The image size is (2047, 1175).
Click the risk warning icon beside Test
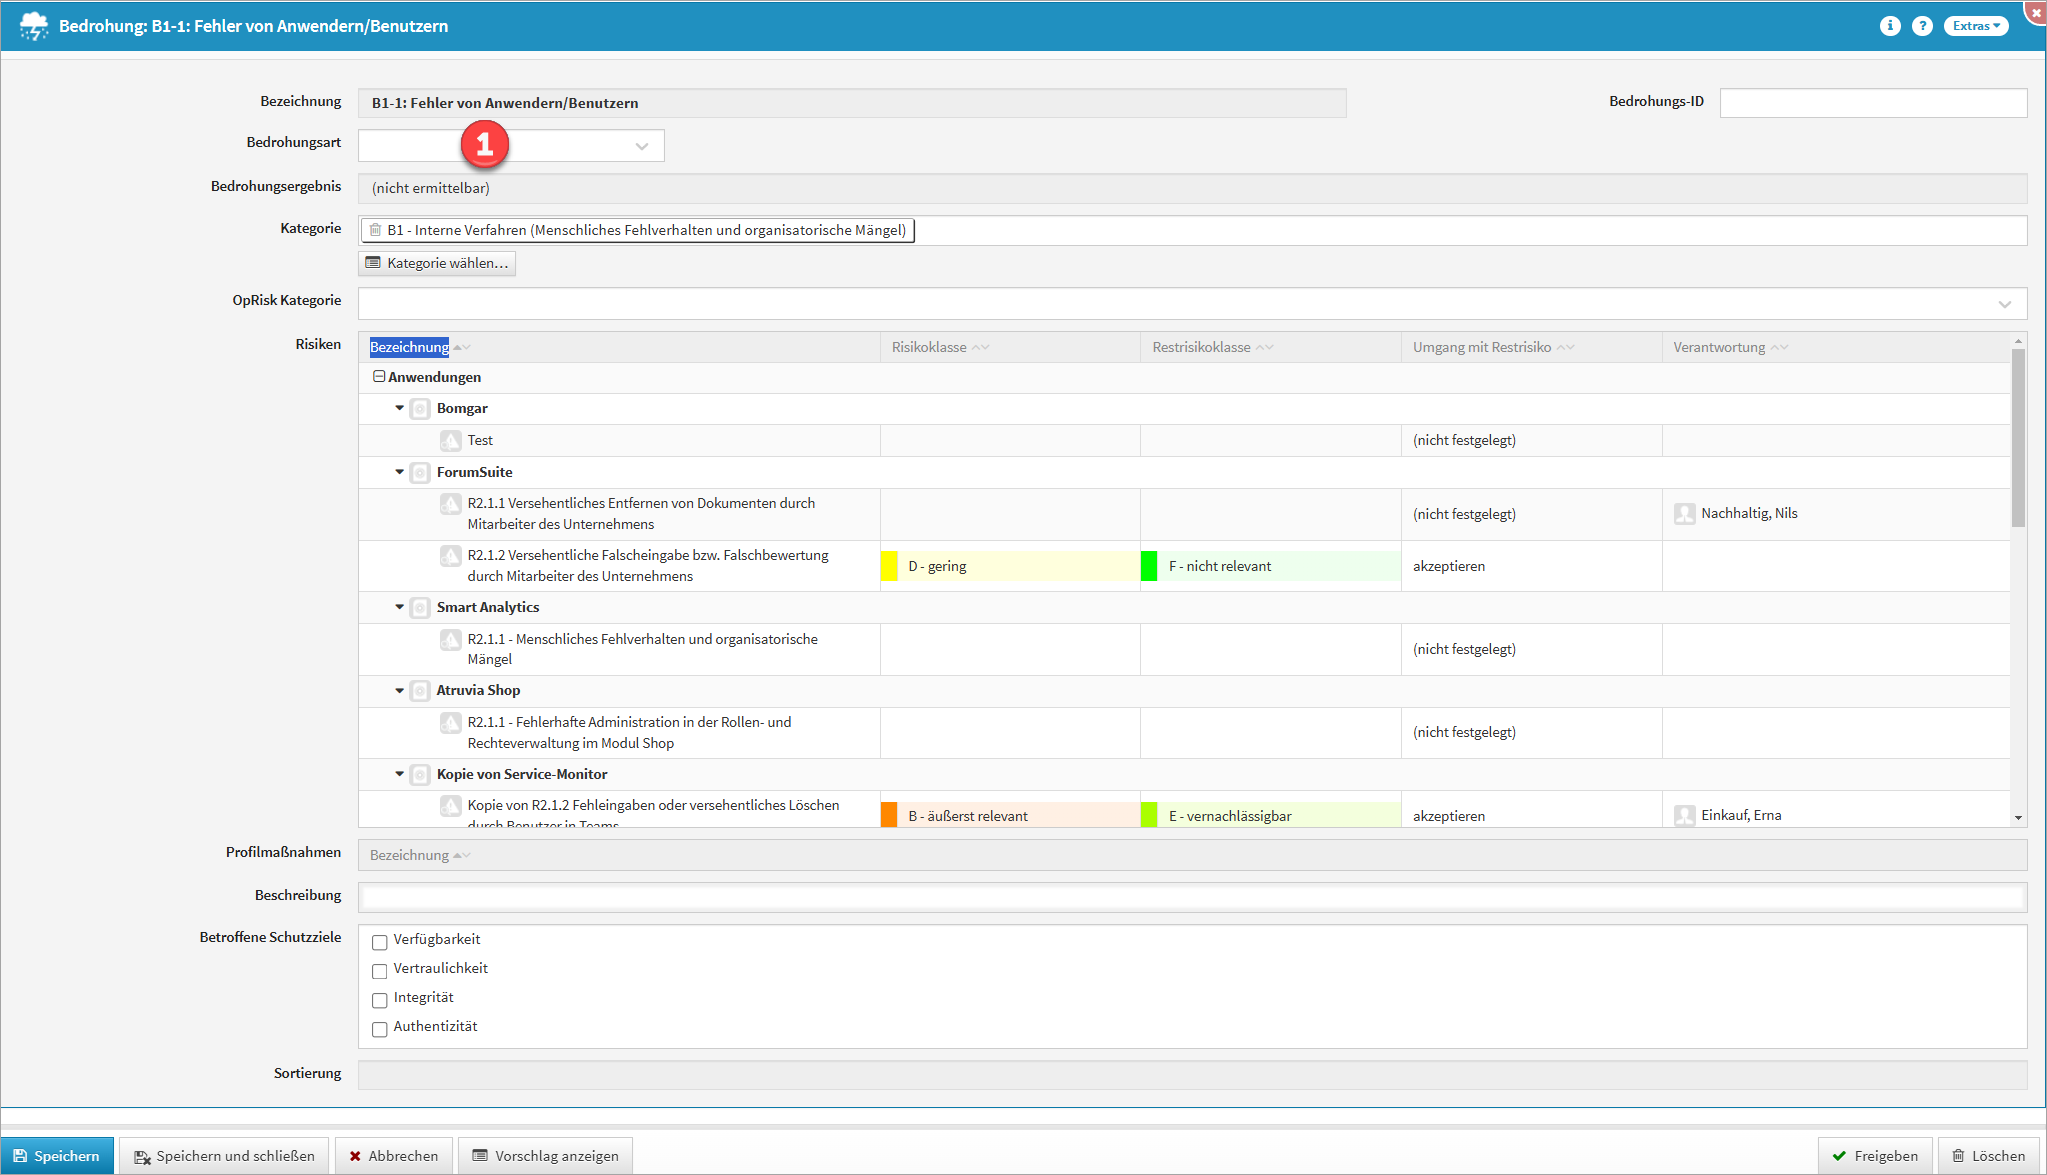[x=451, y=440]
